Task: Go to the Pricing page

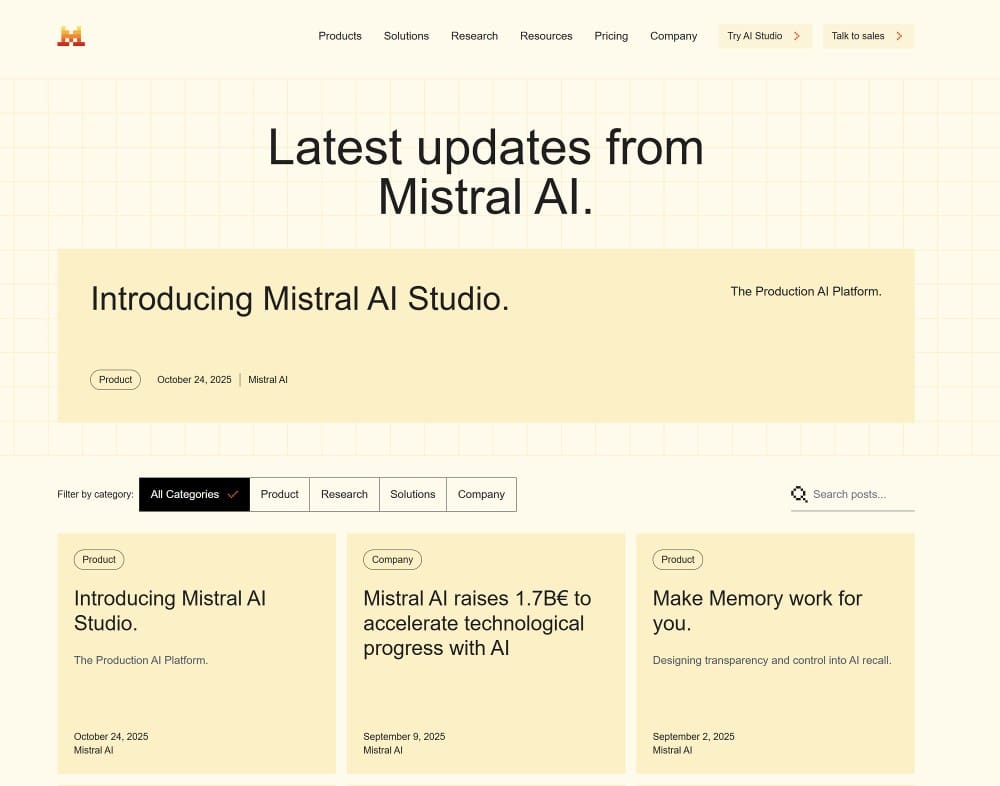Action: pyautogui.click(x=611, y=36)
